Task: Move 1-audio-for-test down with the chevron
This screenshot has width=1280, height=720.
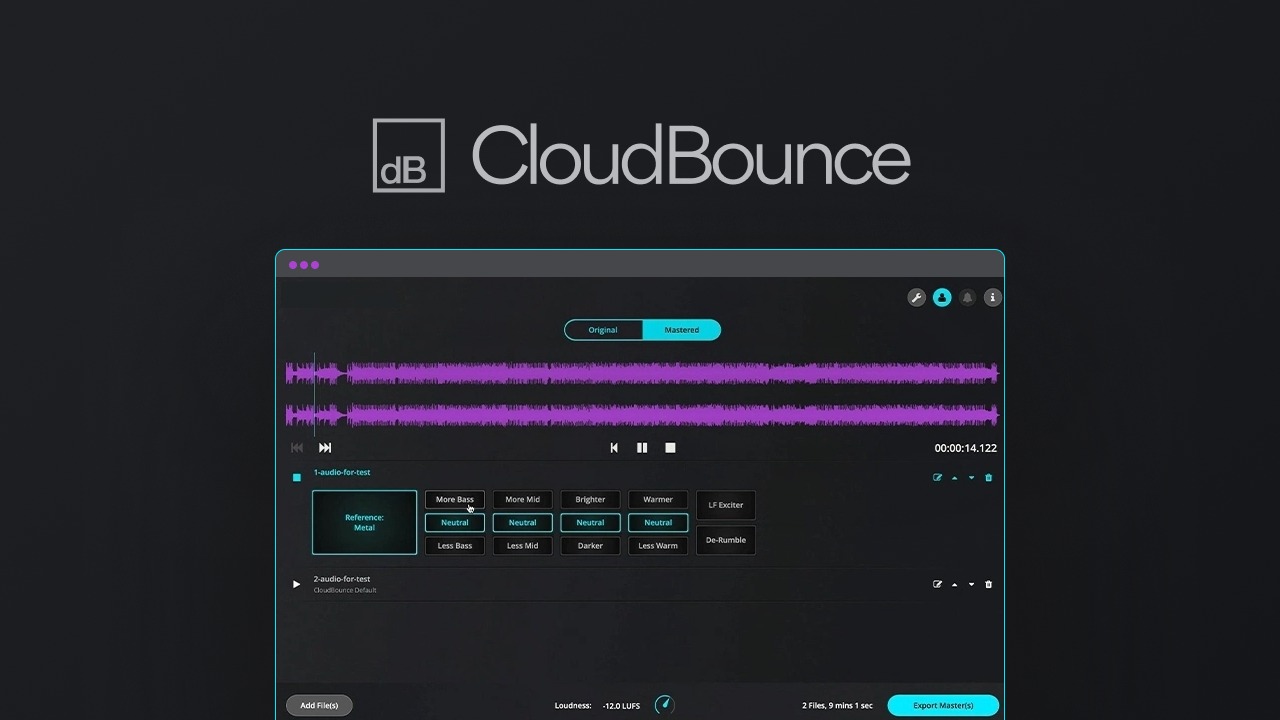Action: 970,477
